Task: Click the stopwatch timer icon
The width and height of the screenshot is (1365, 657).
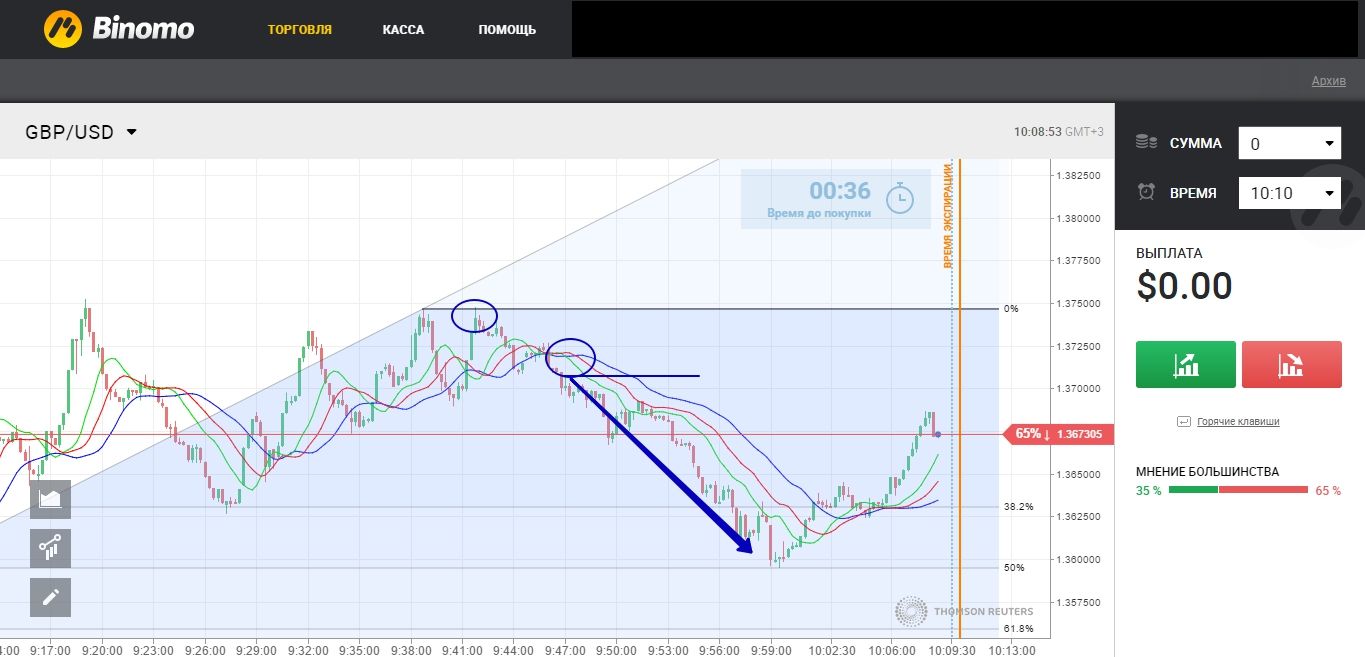Action: [x=900, y=198]
